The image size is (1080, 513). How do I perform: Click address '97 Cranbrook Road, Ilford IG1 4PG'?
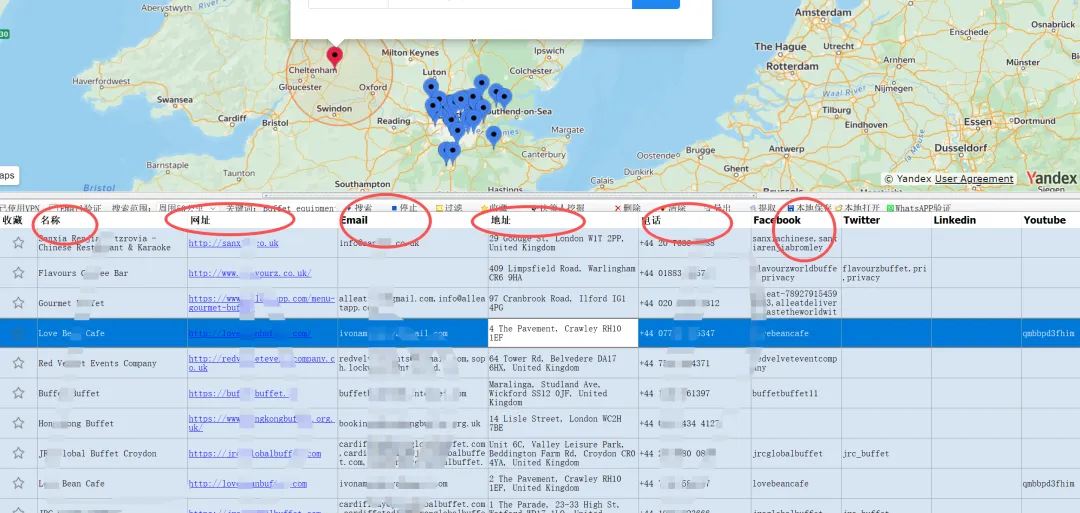[563, 303]
